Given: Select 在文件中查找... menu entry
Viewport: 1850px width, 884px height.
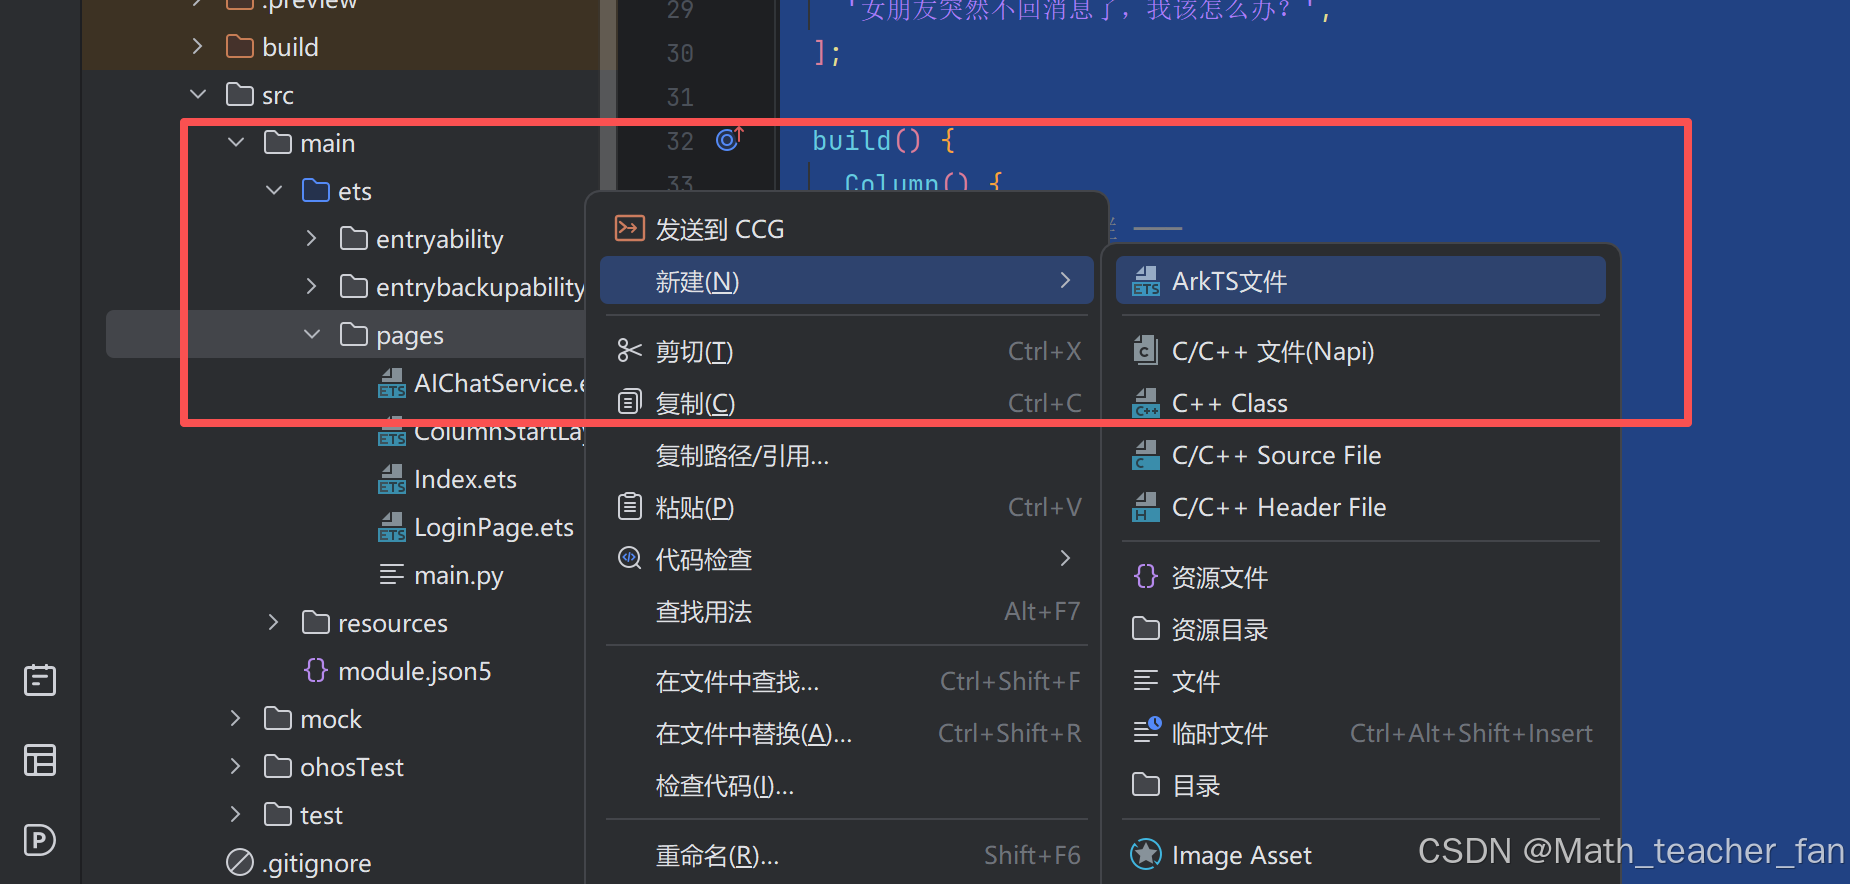Looking at the screenshot, I should point(846,681).
